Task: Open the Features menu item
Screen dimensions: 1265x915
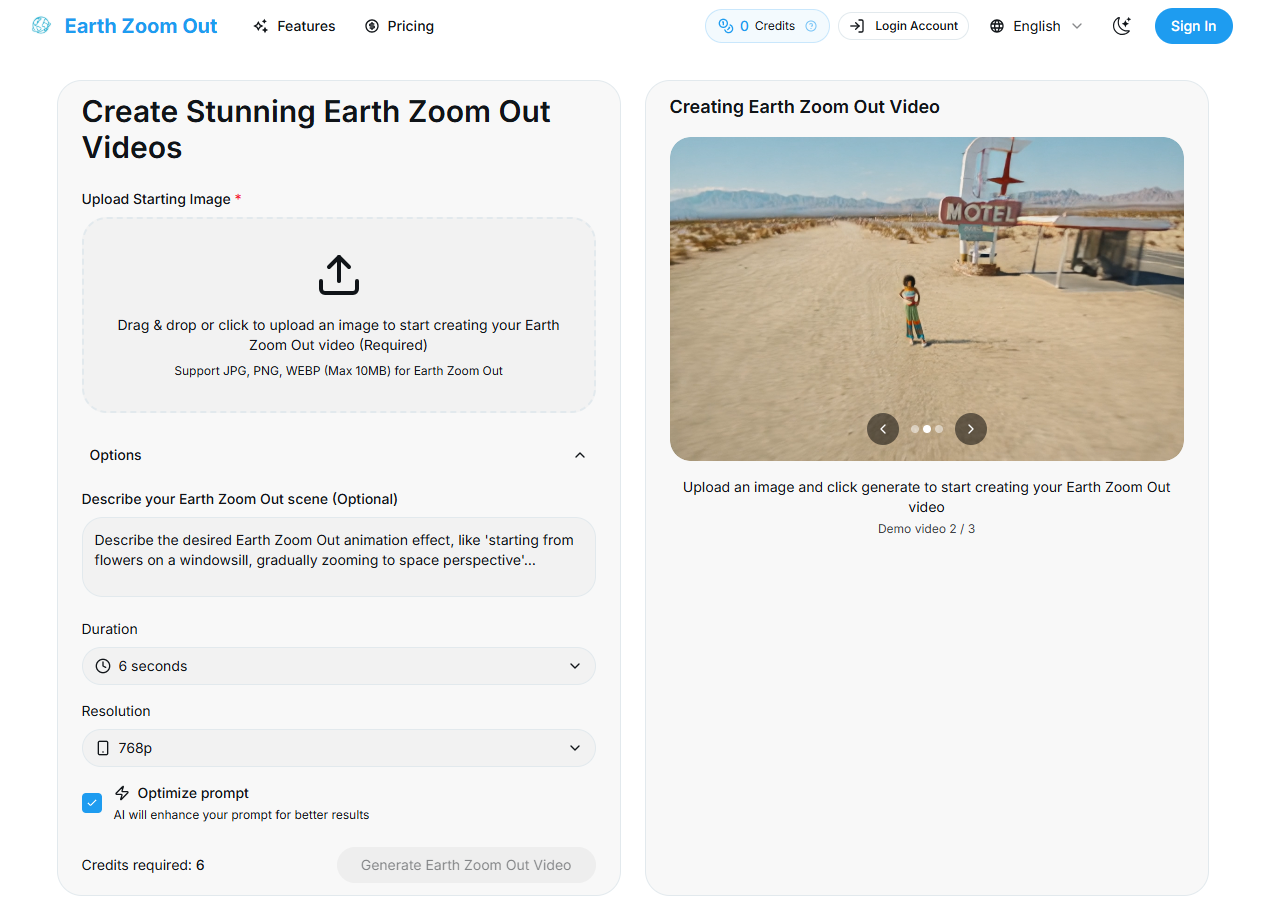Action: 294,26
